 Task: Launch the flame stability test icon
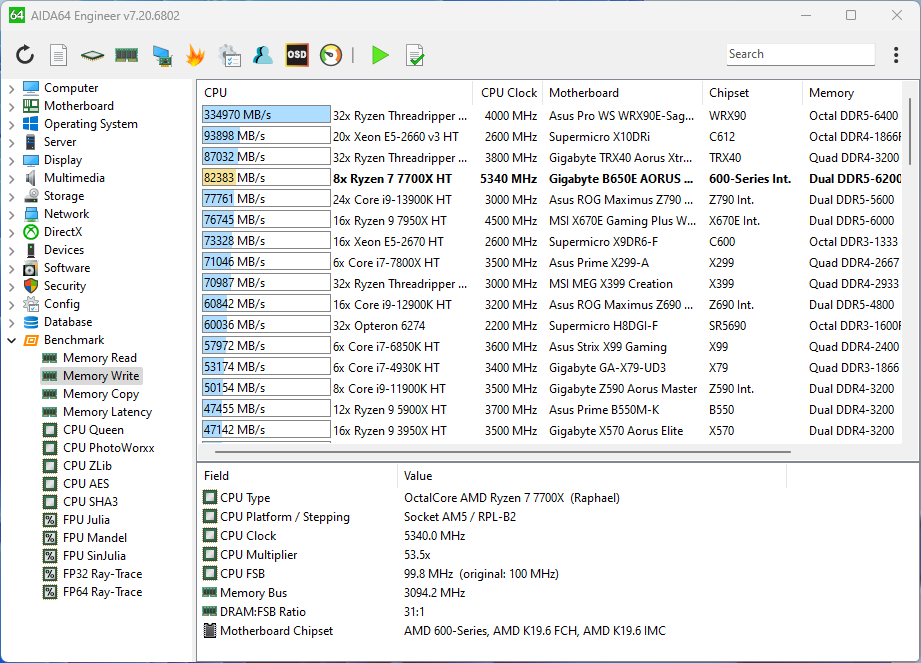click(x=195, y=55)
